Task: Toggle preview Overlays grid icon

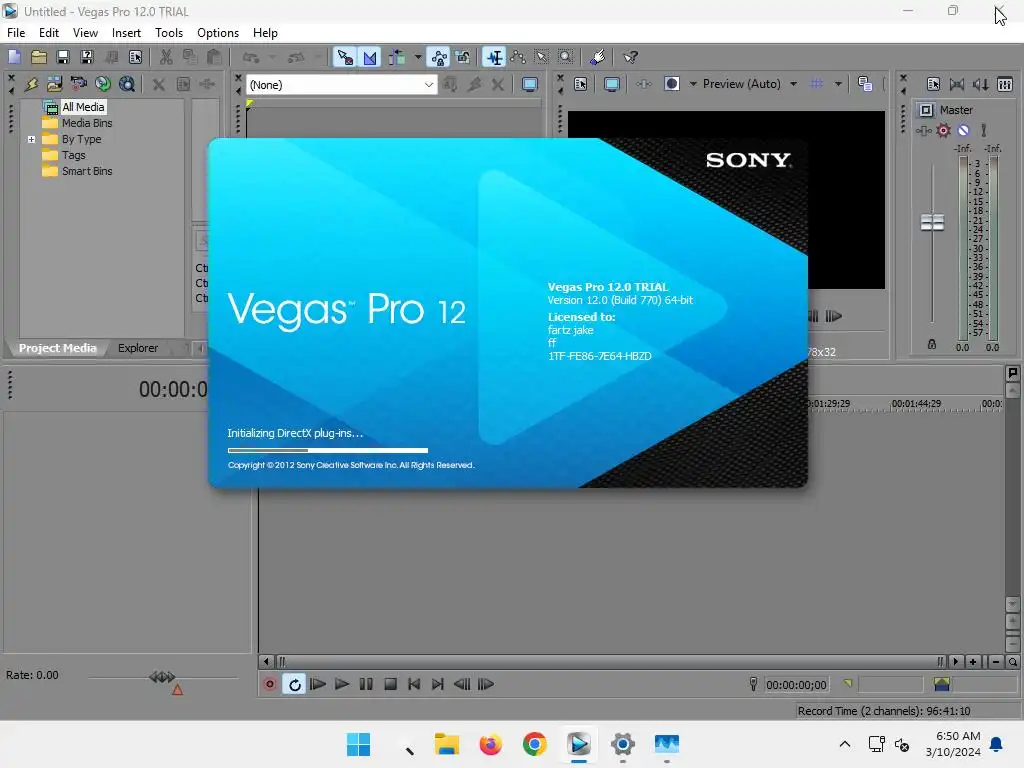Action: (x=816, y=84)
